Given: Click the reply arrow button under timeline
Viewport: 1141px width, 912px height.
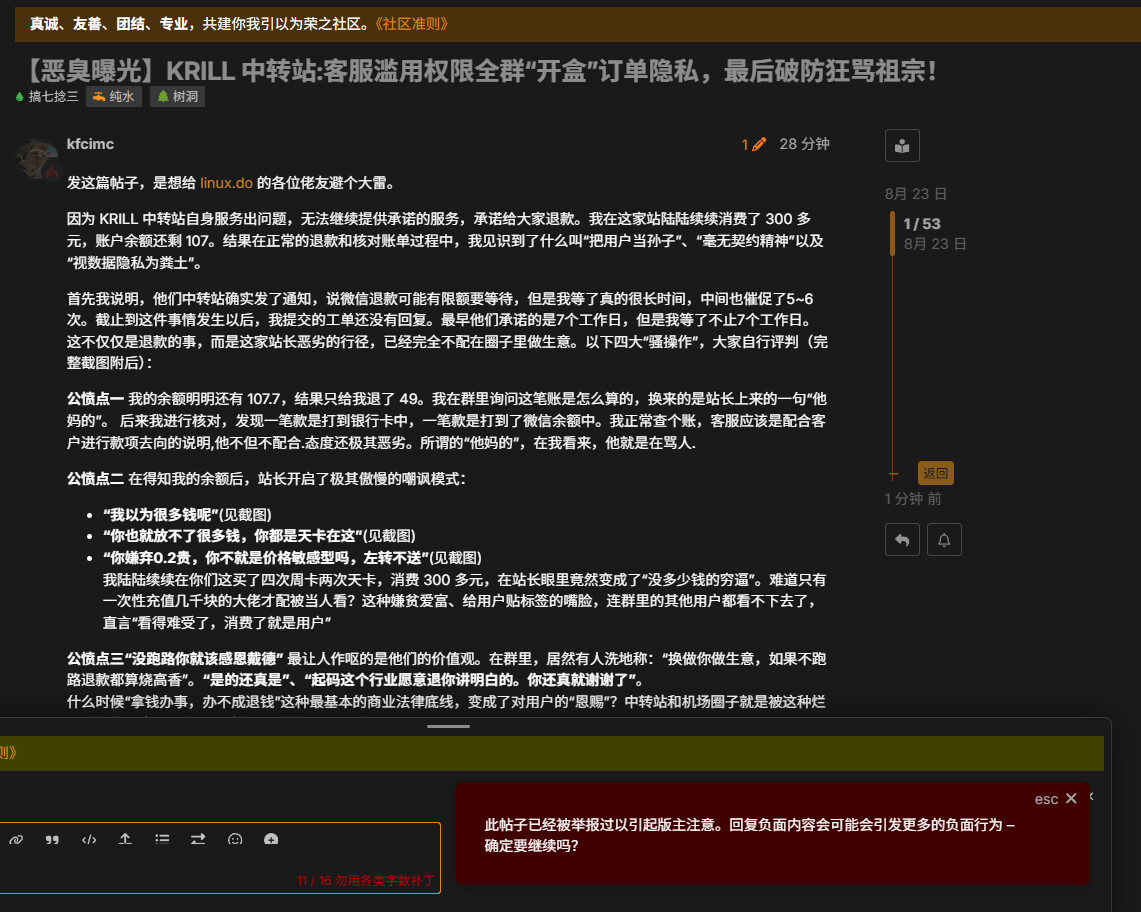Looking at the screenshot, I should pyautogui.click(x=902, y=540).
